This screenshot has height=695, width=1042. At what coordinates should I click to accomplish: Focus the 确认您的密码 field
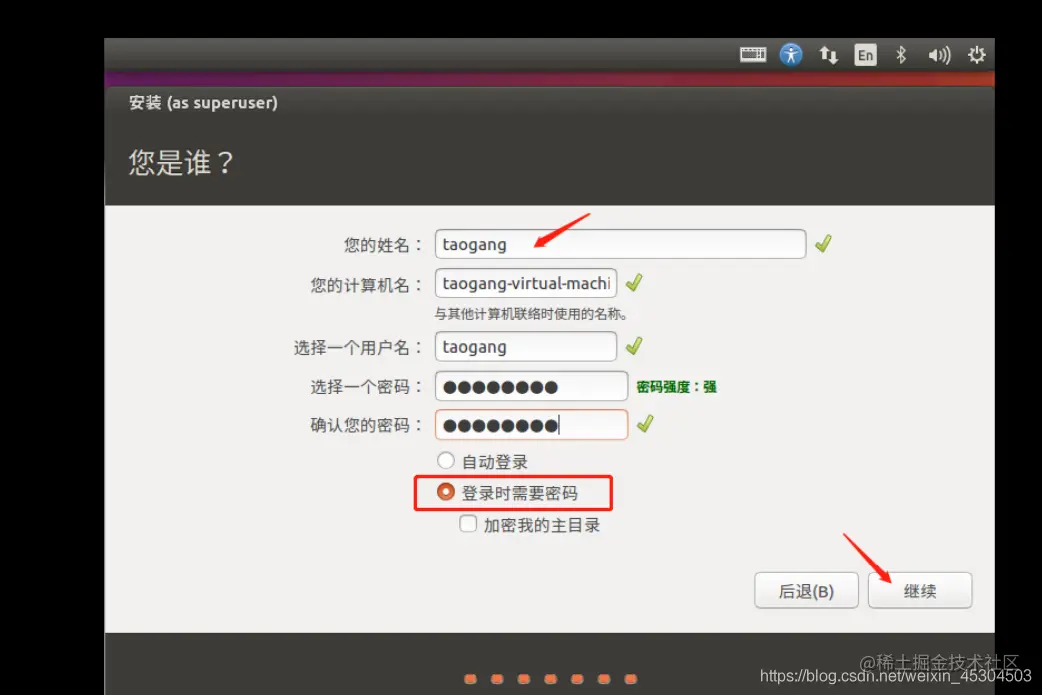pos(531,425)
